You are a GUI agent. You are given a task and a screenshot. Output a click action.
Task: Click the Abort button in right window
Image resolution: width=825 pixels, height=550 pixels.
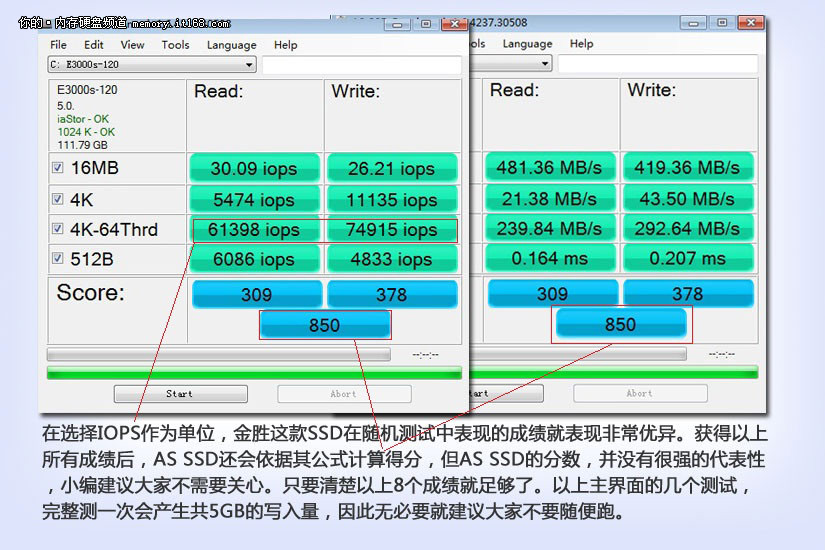pyautogui.click(x=640, y=393)
